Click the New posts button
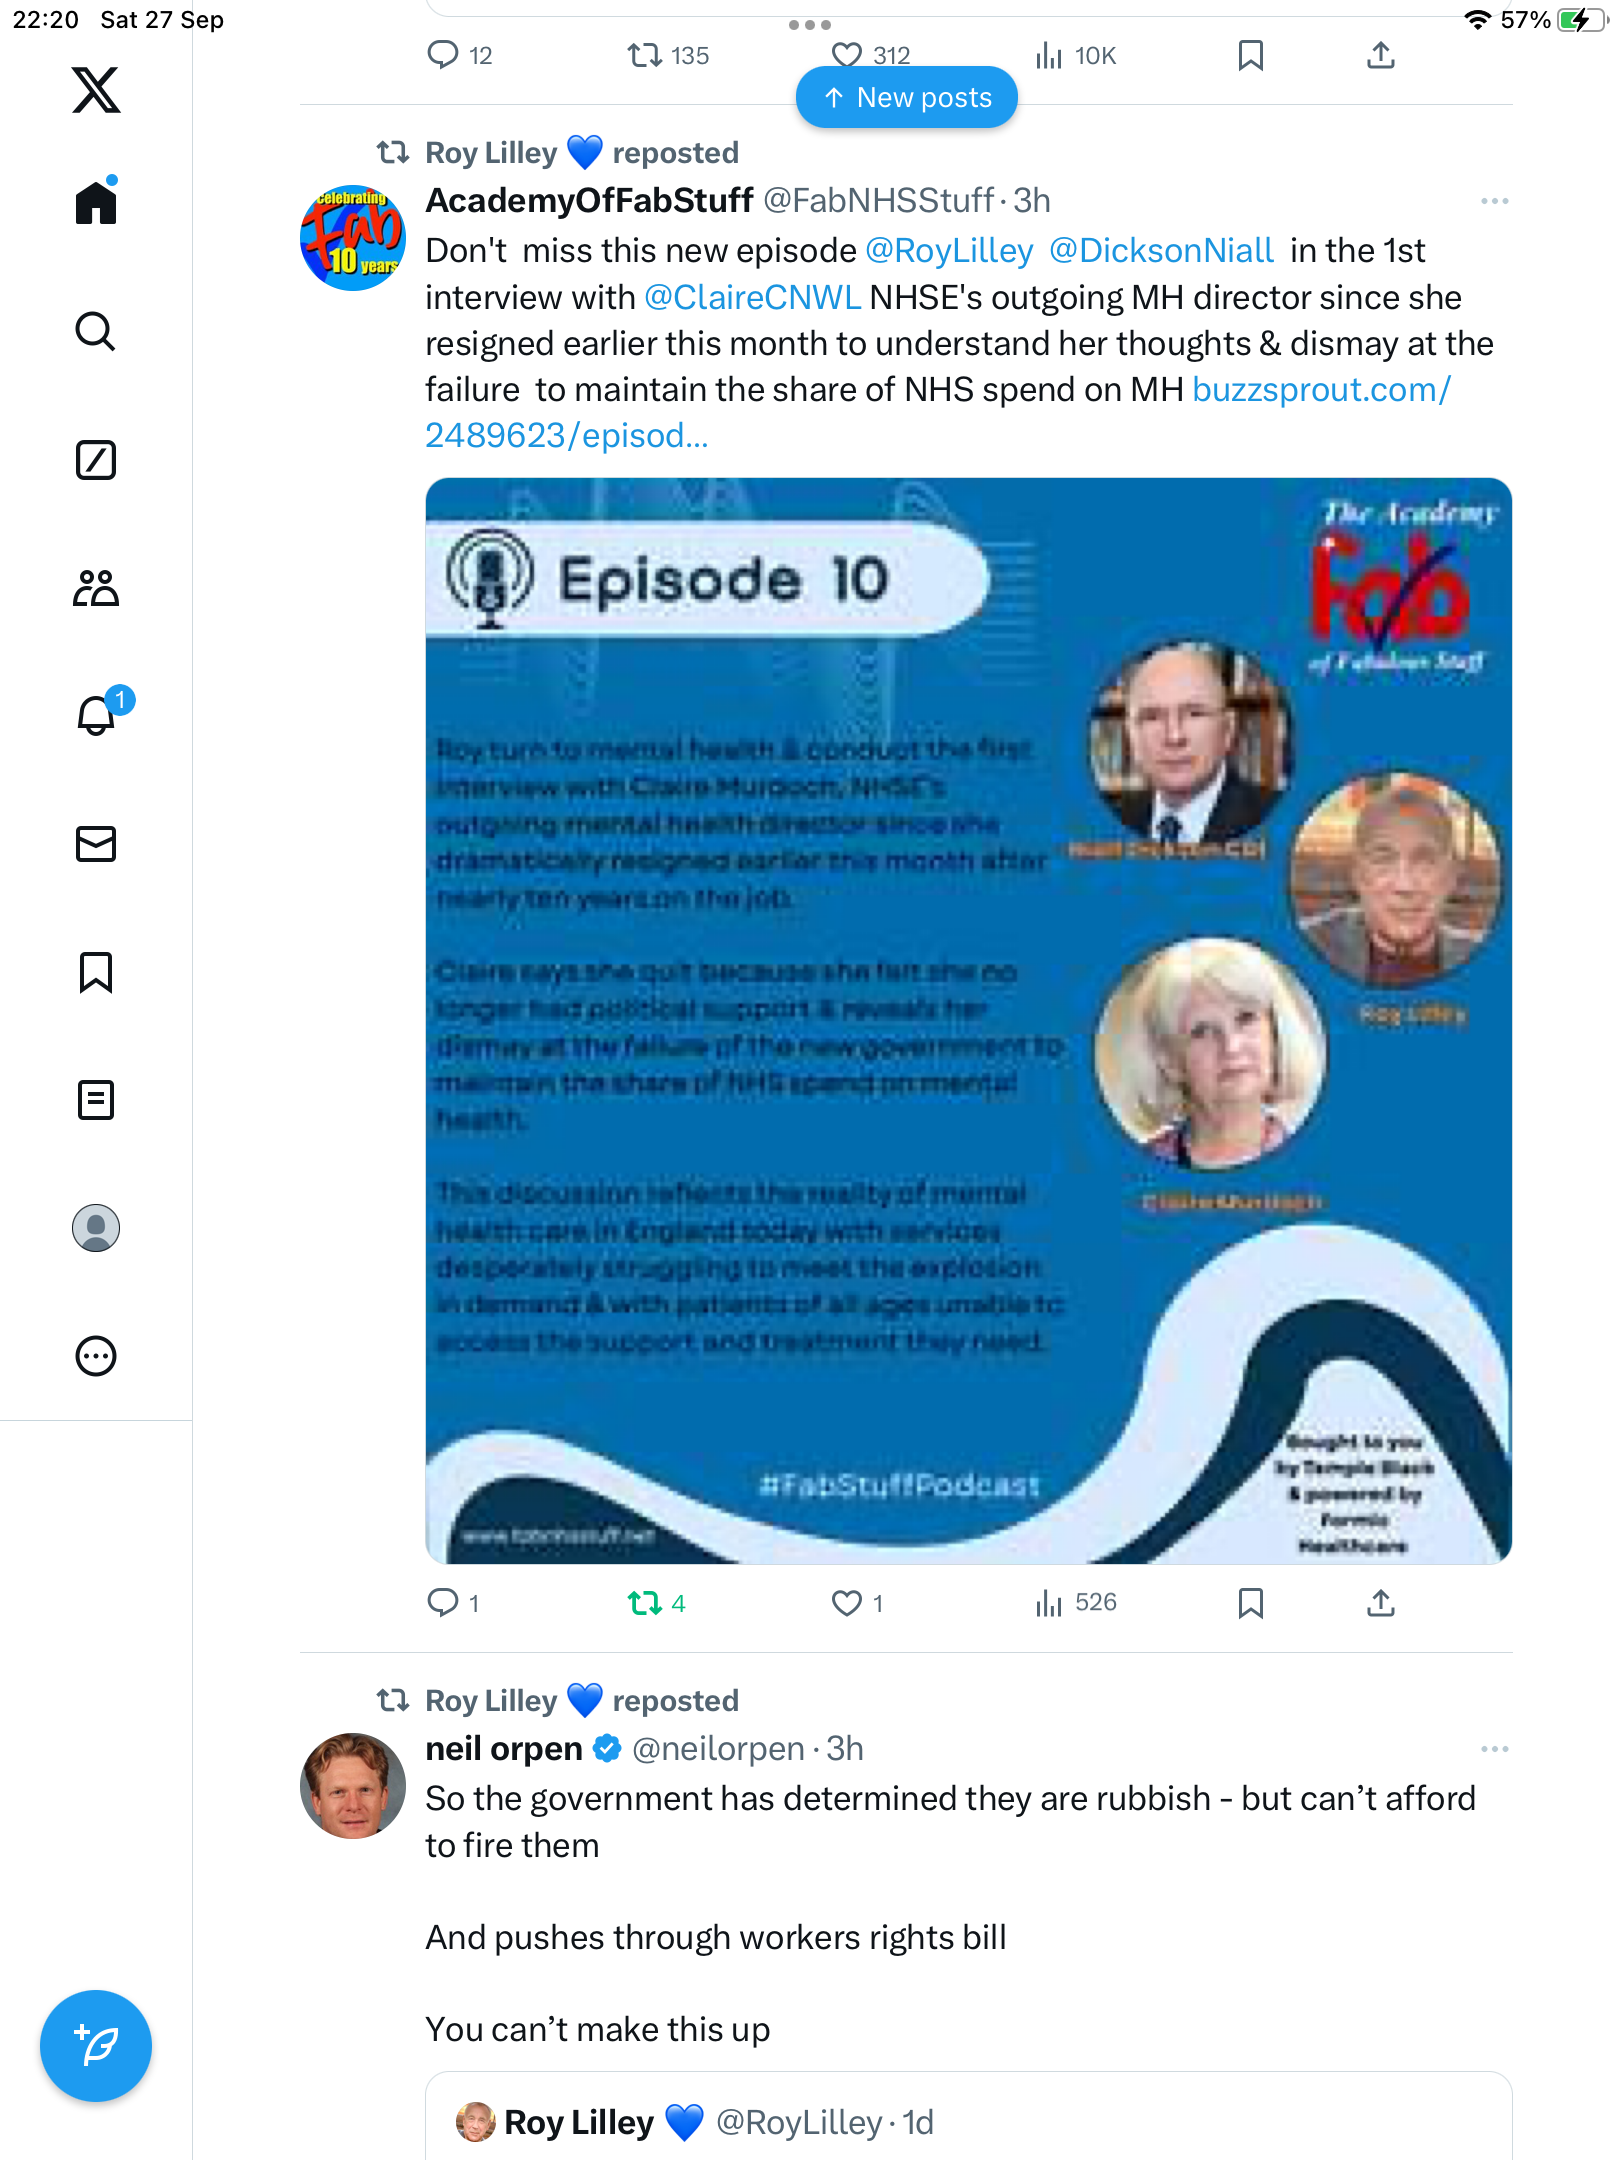This screenshot has width=1620, height=2160. (x=907, y=97)
